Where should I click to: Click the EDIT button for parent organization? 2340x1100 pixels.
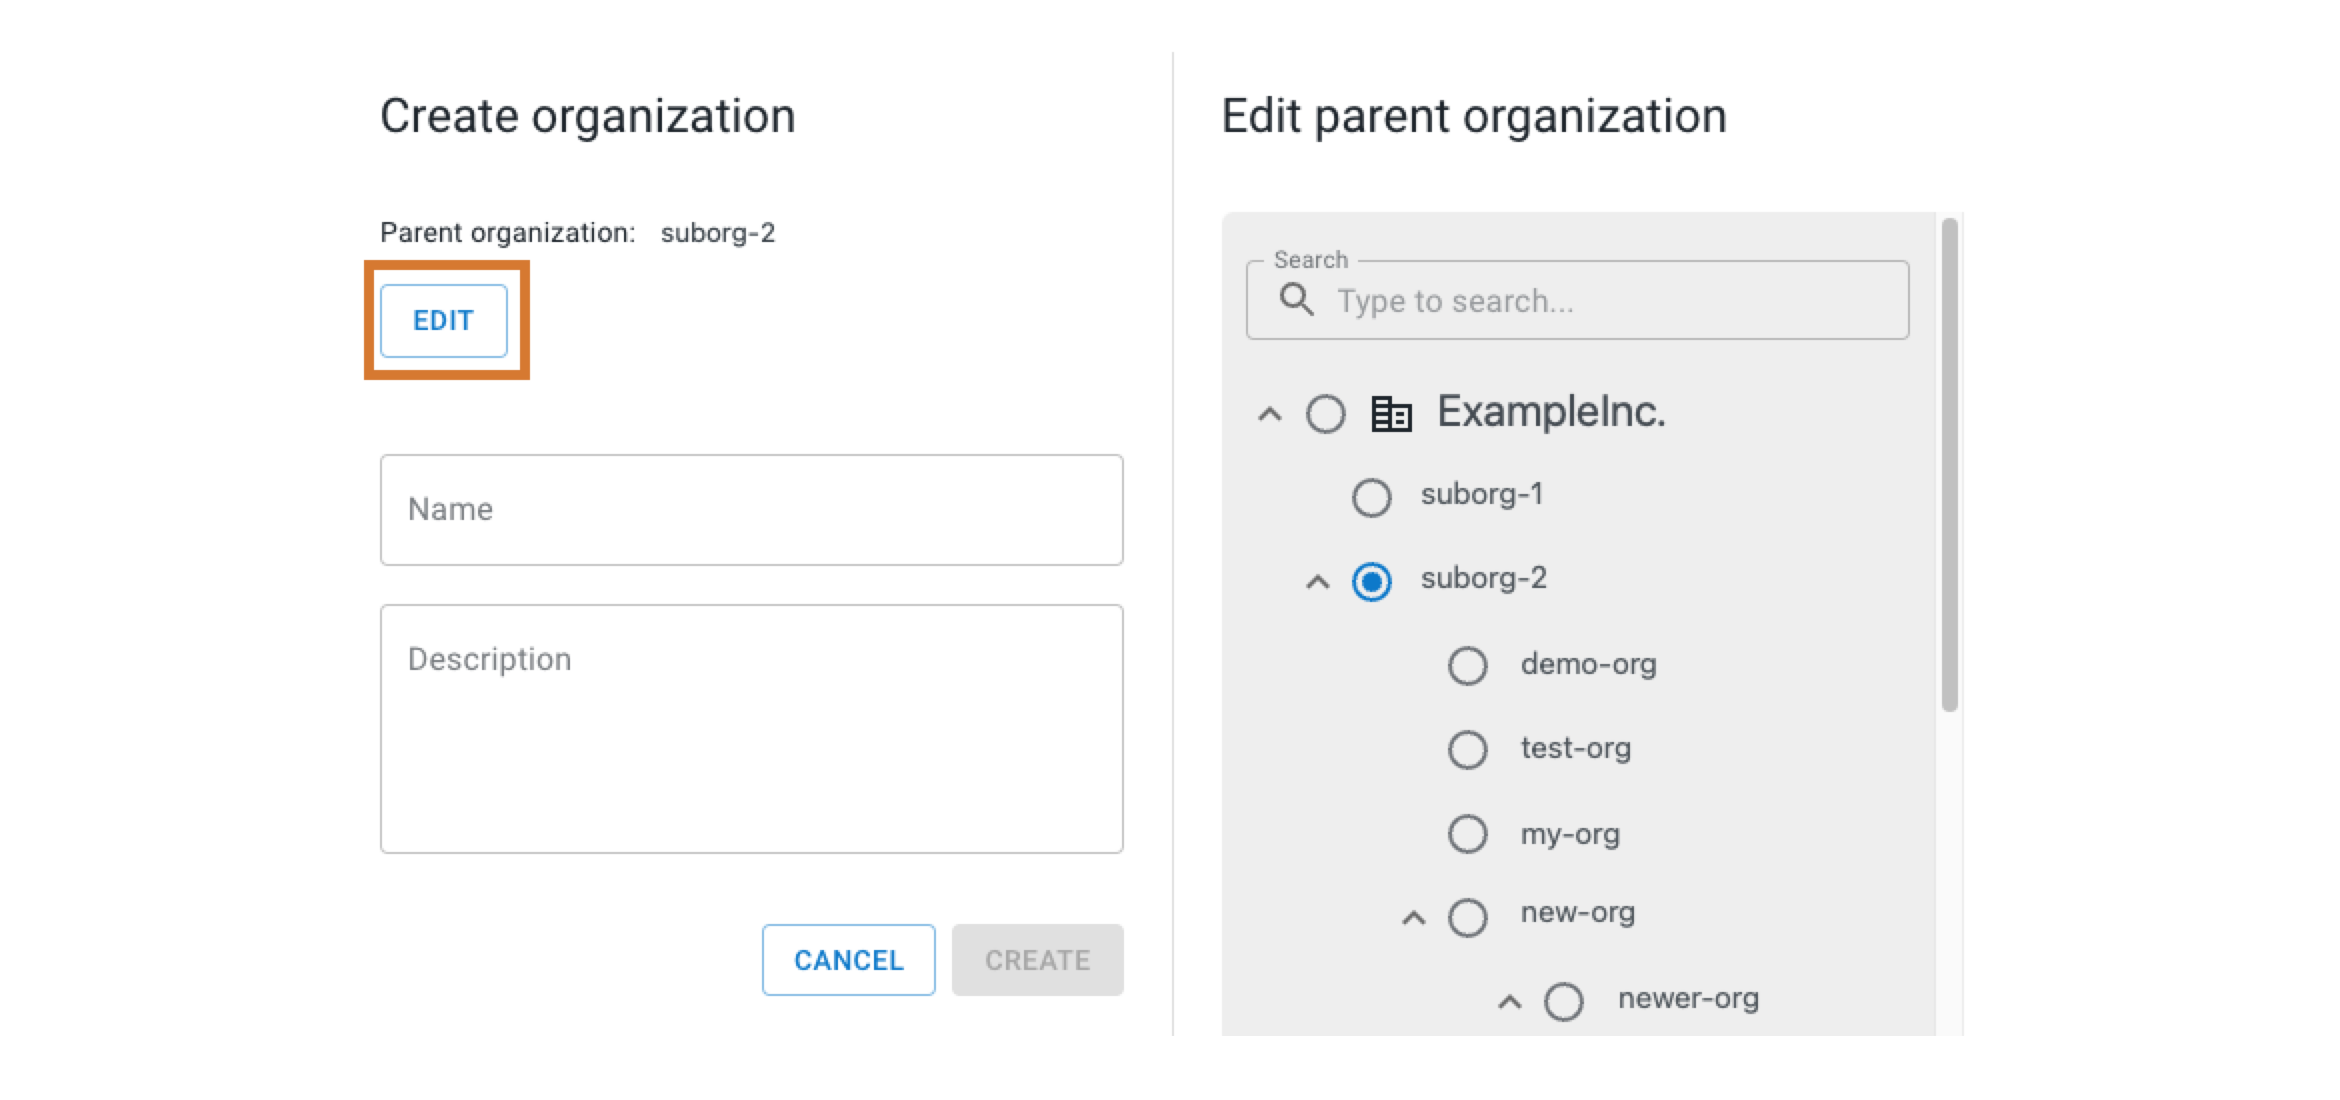pyautogui.click(x=443, y=320)
